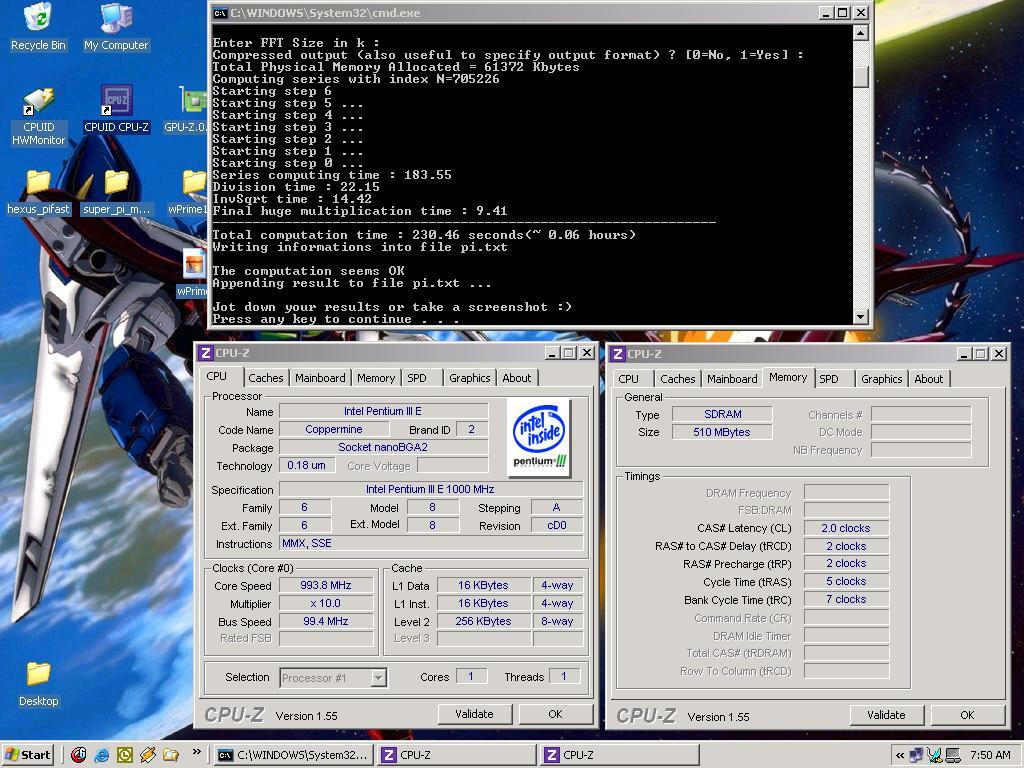The image size is (1024, 768).
Task: Open Mainboard tab in right CPU-Z window
Action: (732, 379)
